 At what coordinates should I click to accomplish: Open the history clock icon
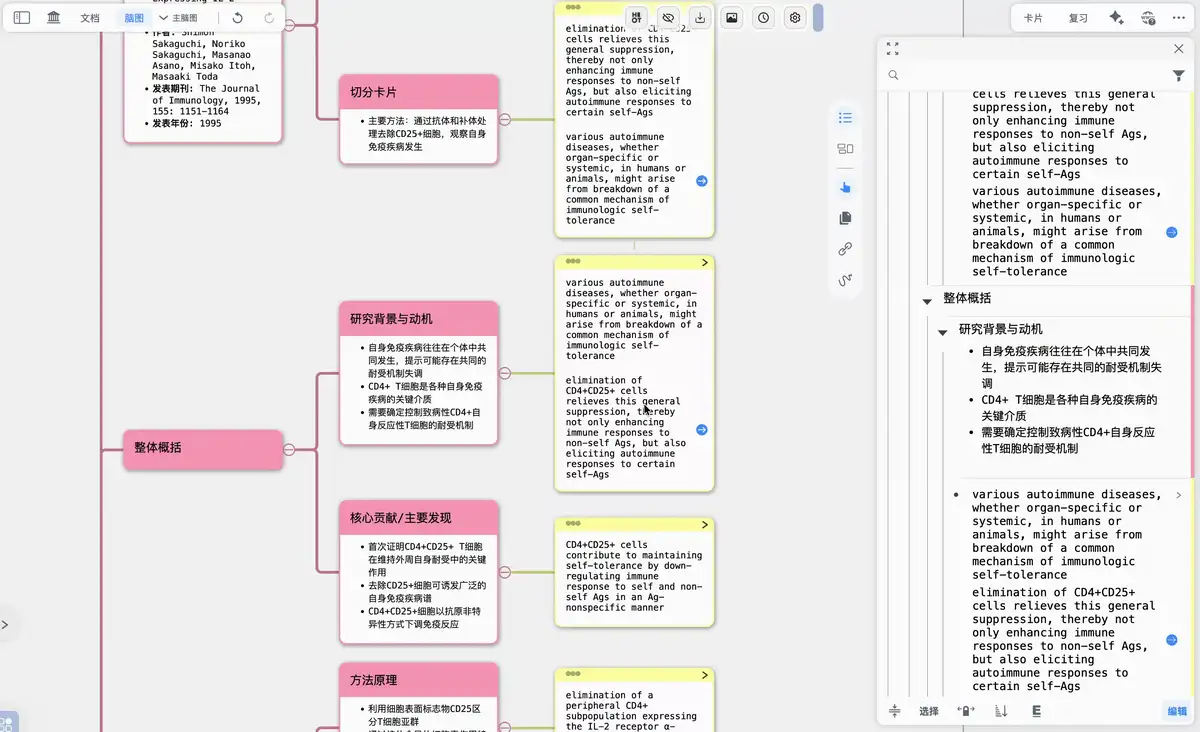pyautogui.click(x=764, y=17)
